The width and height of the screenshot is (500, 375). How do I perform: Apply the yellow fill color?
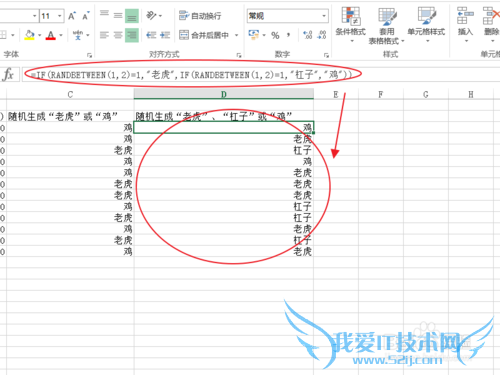pos(30,35)
